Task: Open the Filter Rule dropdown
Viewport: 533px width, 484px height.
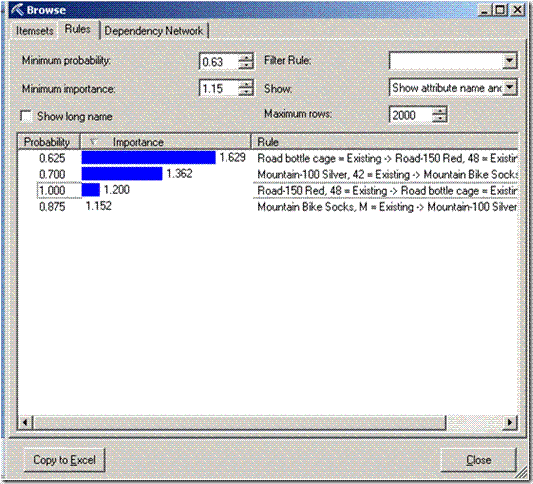Action: point(509,61)
